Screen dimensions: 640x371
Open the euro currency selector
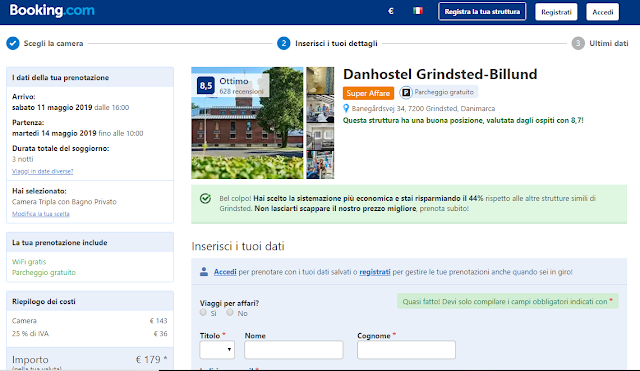click(x=391, y=11)
